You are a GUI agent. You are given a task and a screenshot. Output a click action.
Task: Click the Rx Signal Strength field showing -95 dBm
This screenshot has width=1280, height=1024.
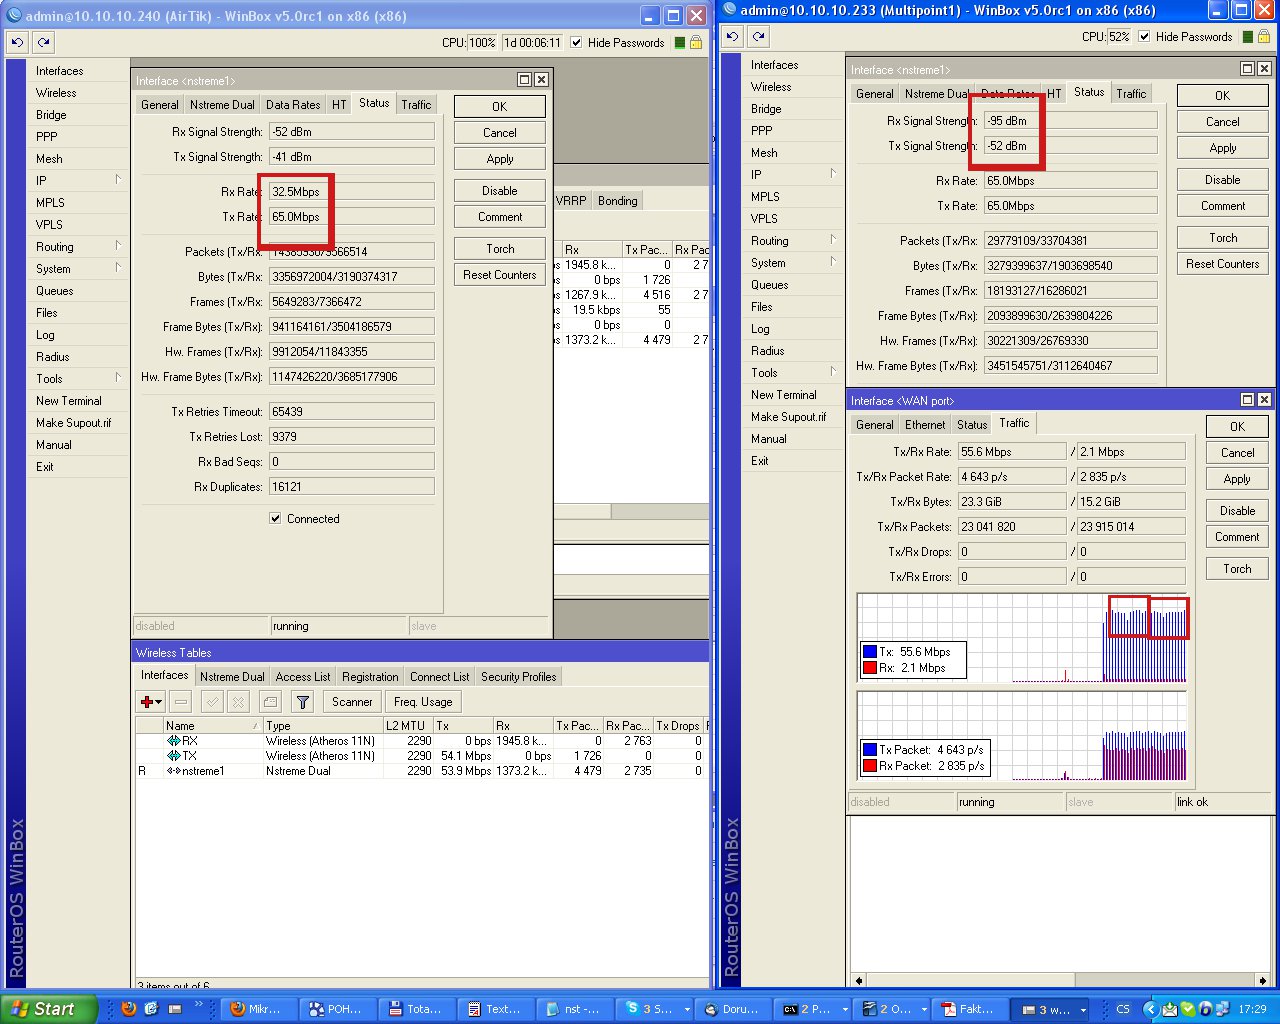[1068, 120]
